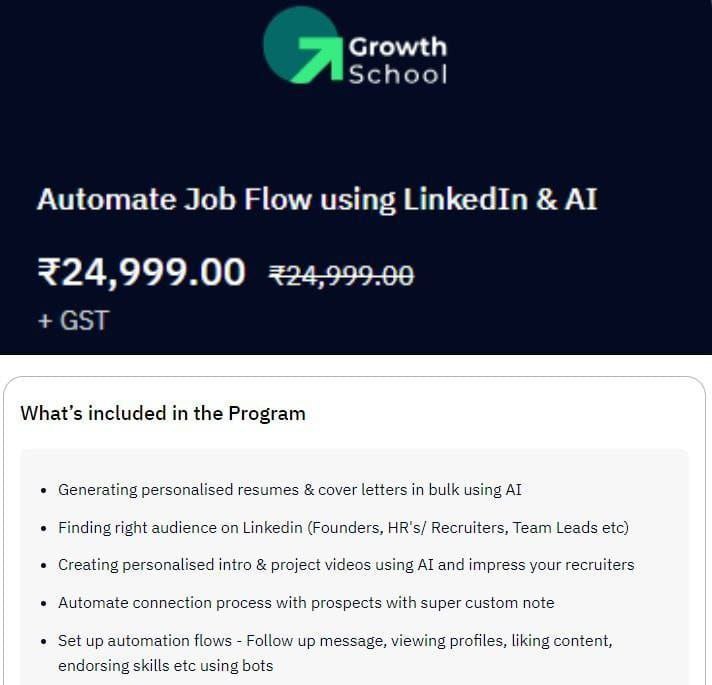Click the Automate connection process with prospects item

306,603
